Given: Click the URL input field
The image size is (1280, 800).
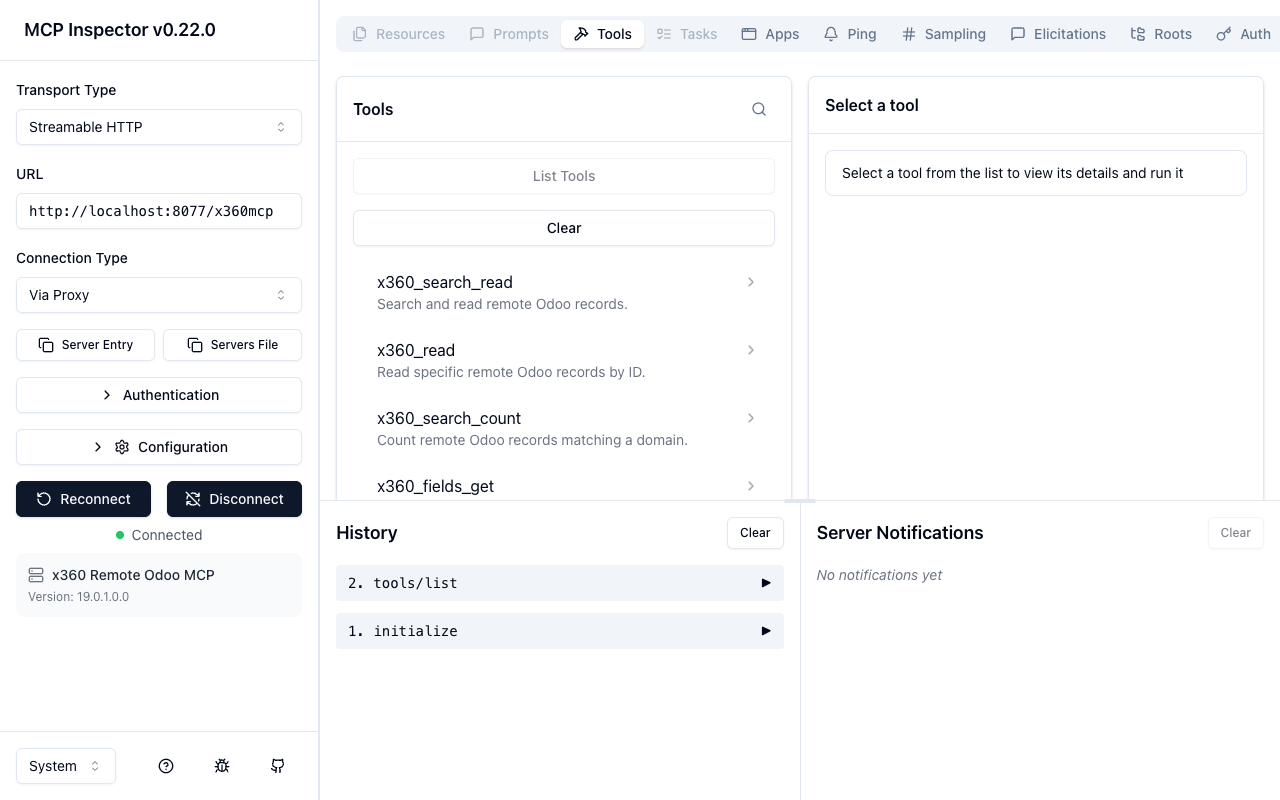Looking at the screenshot, I should (159, 211).
